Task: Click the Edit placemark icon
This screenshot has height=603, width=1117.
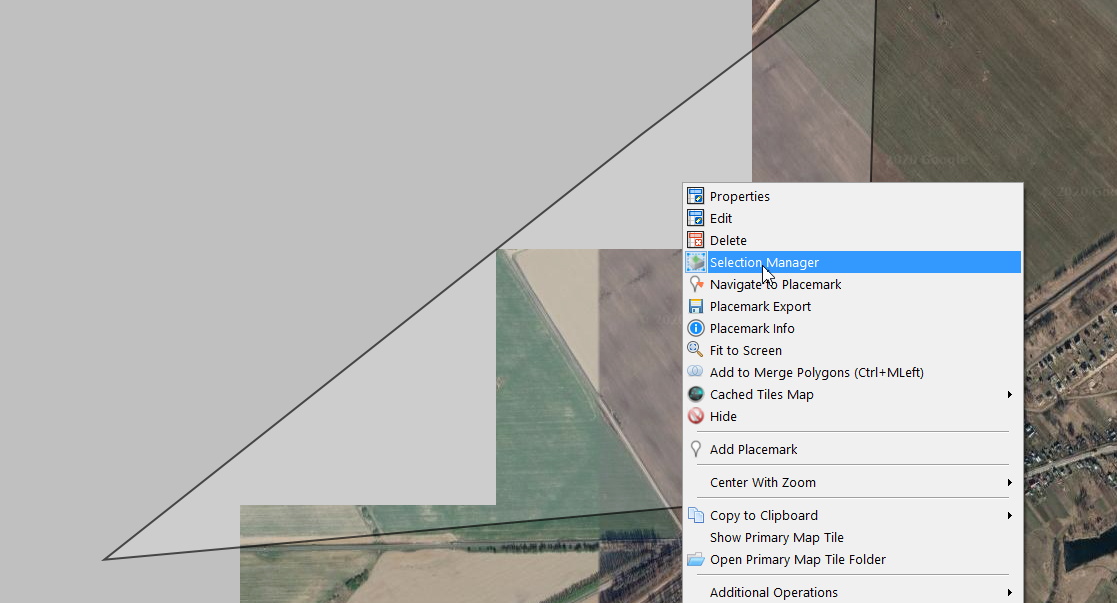Action: [696, 219]
